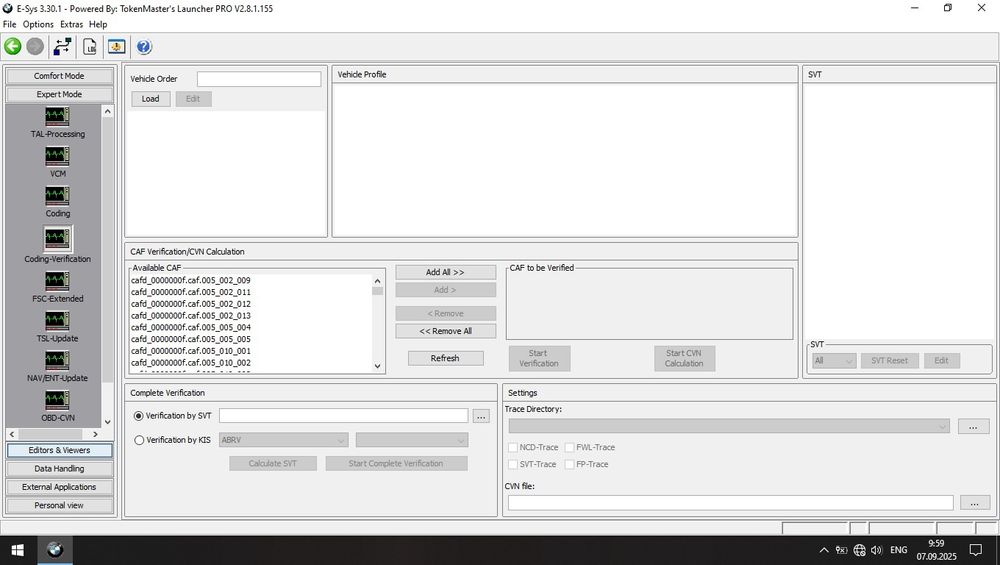Screen dimensions: 1000x565
Task: Switch to Expert Mode tab
Action: 59,94
